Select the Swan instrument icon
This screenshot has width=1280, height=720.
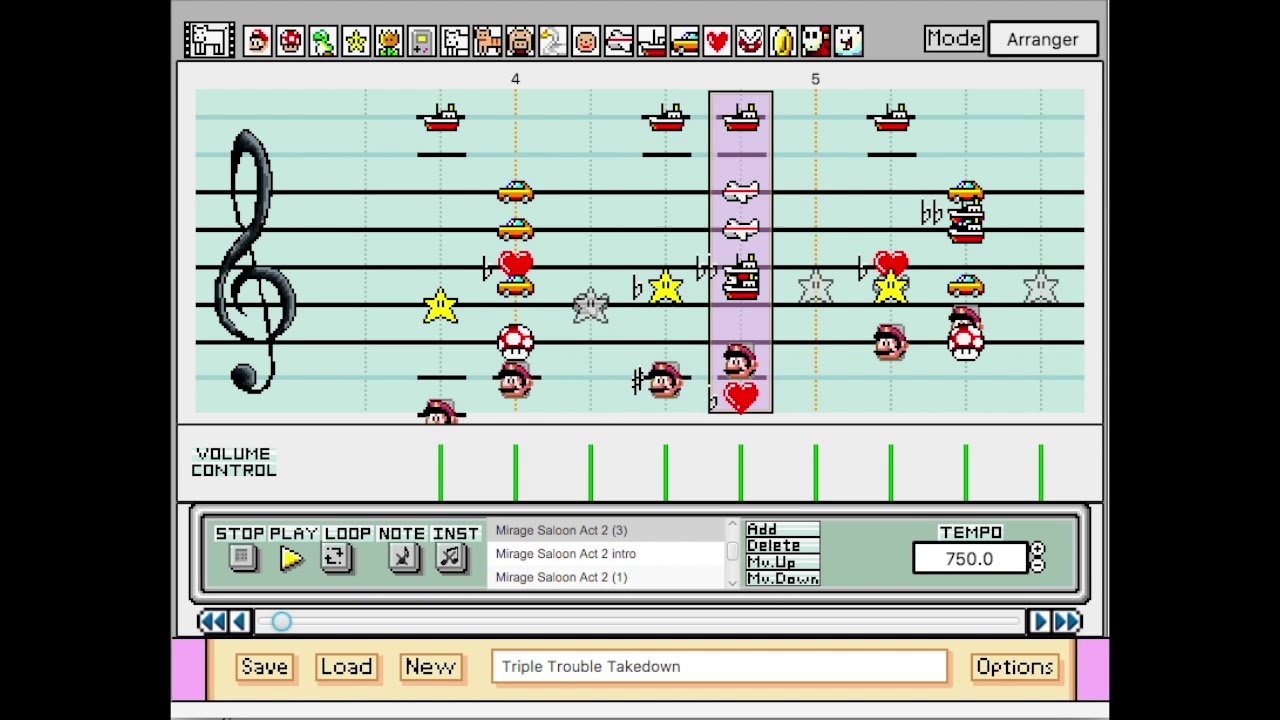tap(553, 41)
